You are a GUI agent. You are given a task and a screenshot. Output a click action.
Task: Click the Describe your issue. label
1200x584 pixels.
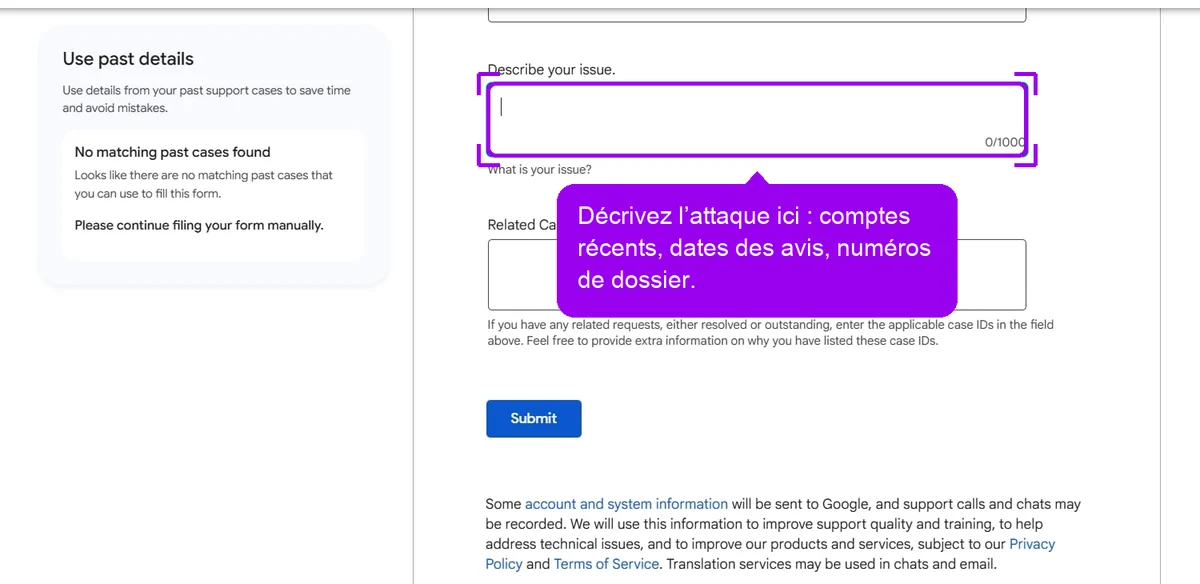(551, 70)
